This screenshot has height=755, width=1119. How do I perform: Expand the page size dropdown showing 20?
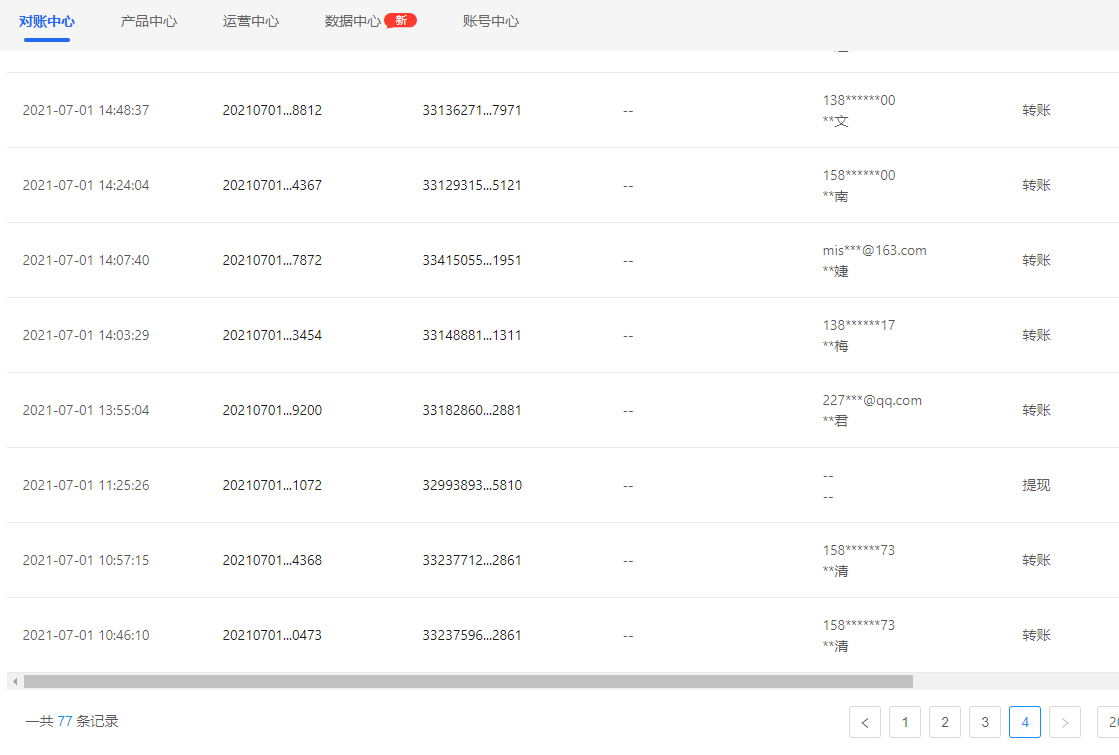tap(1108, 722)
